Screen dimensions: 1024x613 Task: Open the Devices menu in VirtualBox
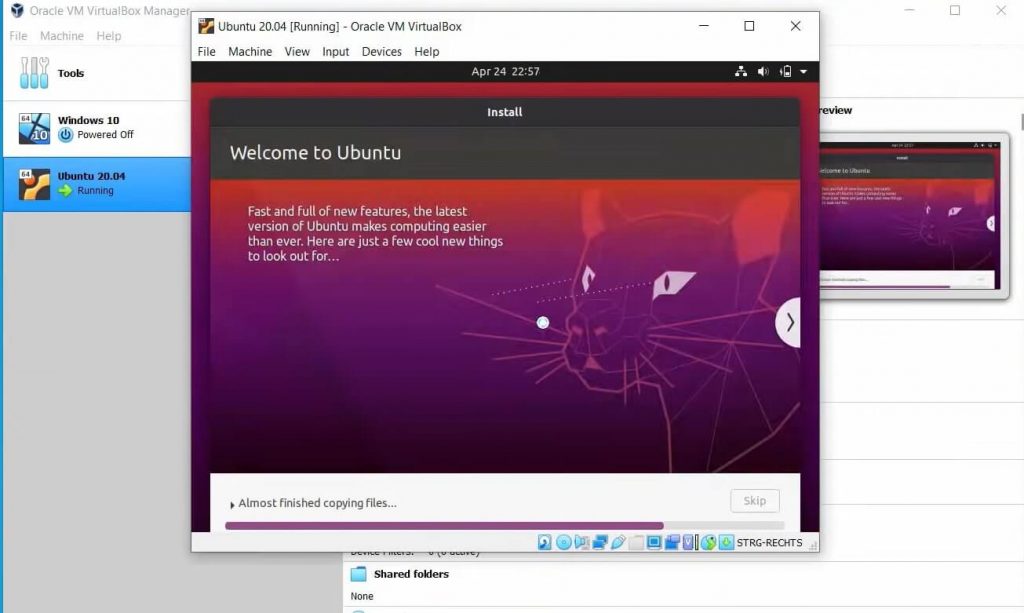[381, 51]
